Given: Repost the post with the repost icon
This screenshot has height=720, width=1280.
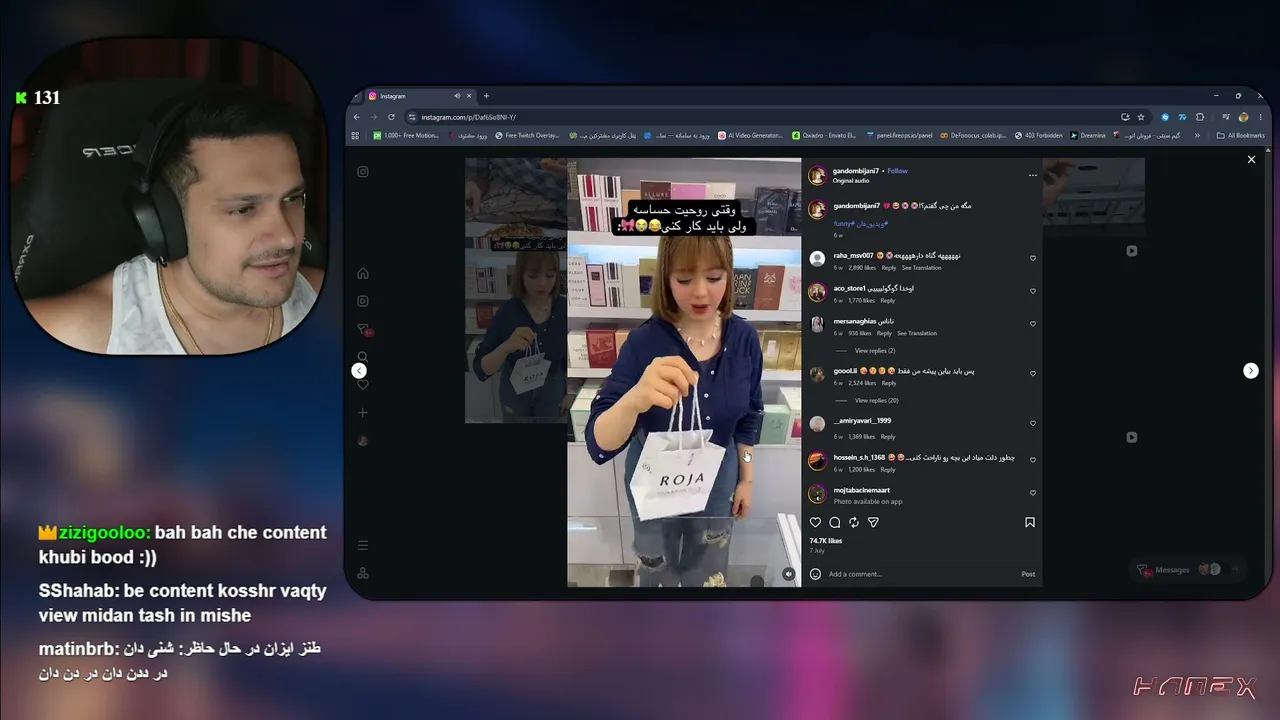Looking at the screenshot, I should (x=854, y=522).
